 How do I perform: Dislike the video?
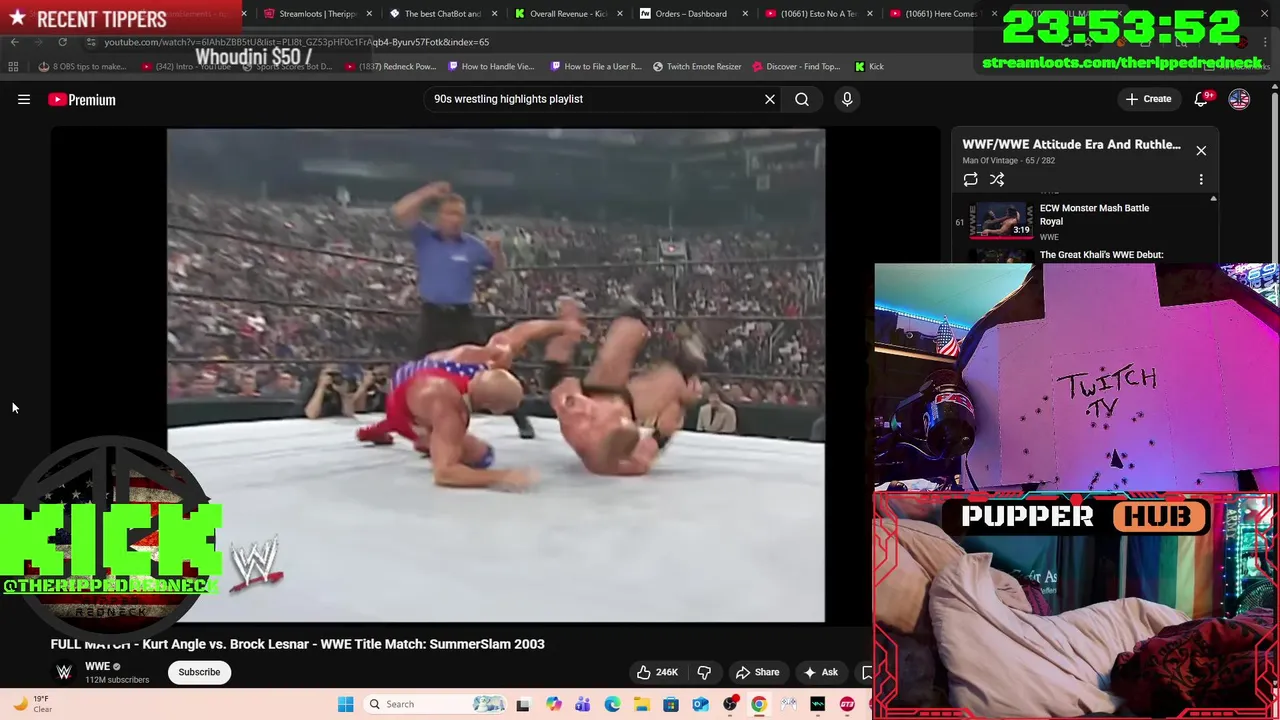pyautogui.click(x=704, y=672)
